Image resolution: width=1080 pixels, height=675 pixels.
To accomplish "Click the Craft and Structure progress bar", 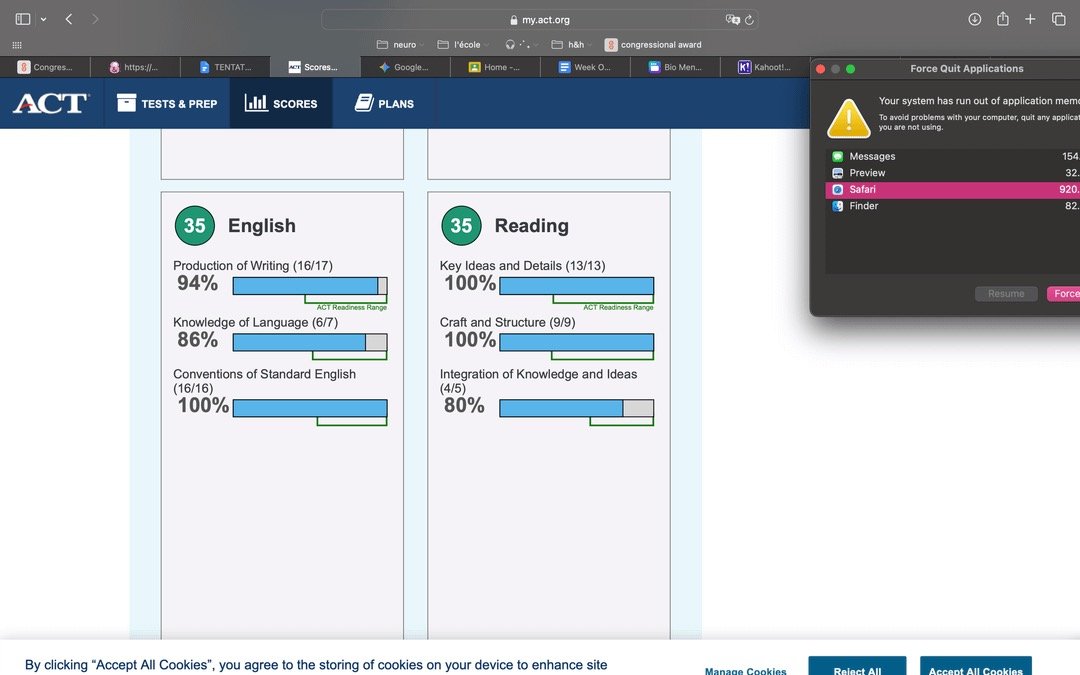I will coord(577,342).
